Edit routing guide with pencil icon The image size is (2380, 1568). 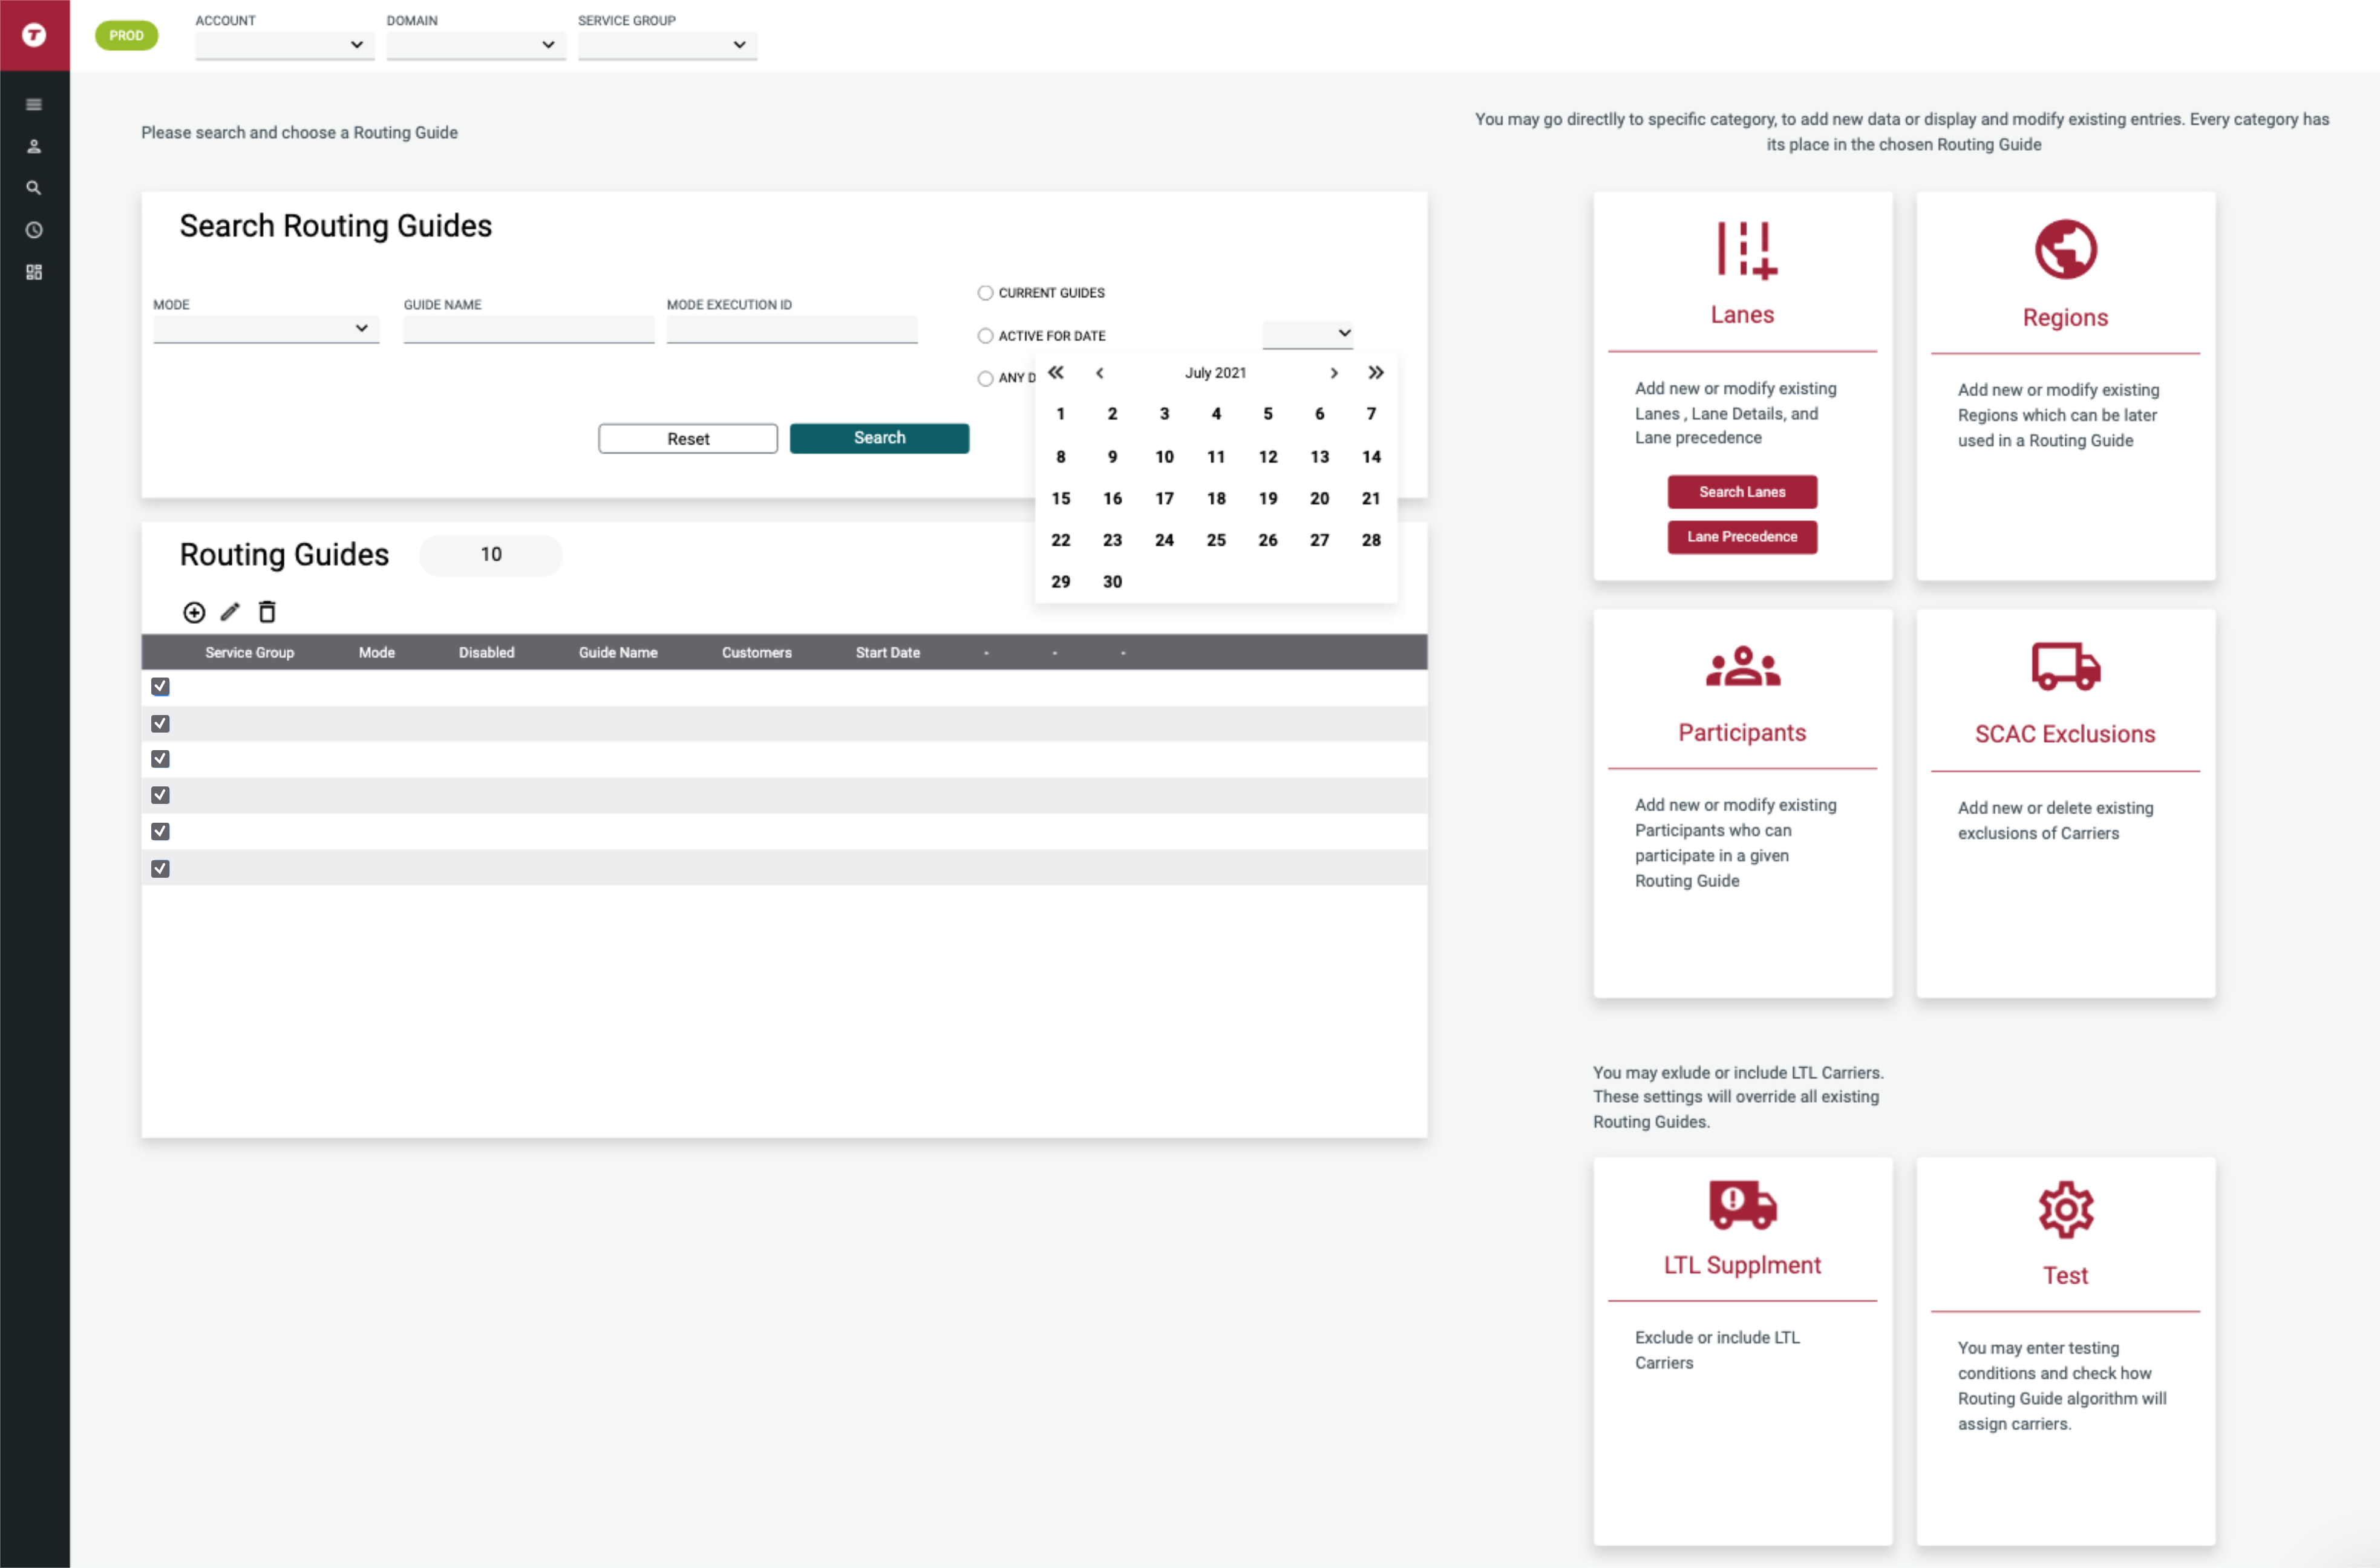[x=230, y=611]
